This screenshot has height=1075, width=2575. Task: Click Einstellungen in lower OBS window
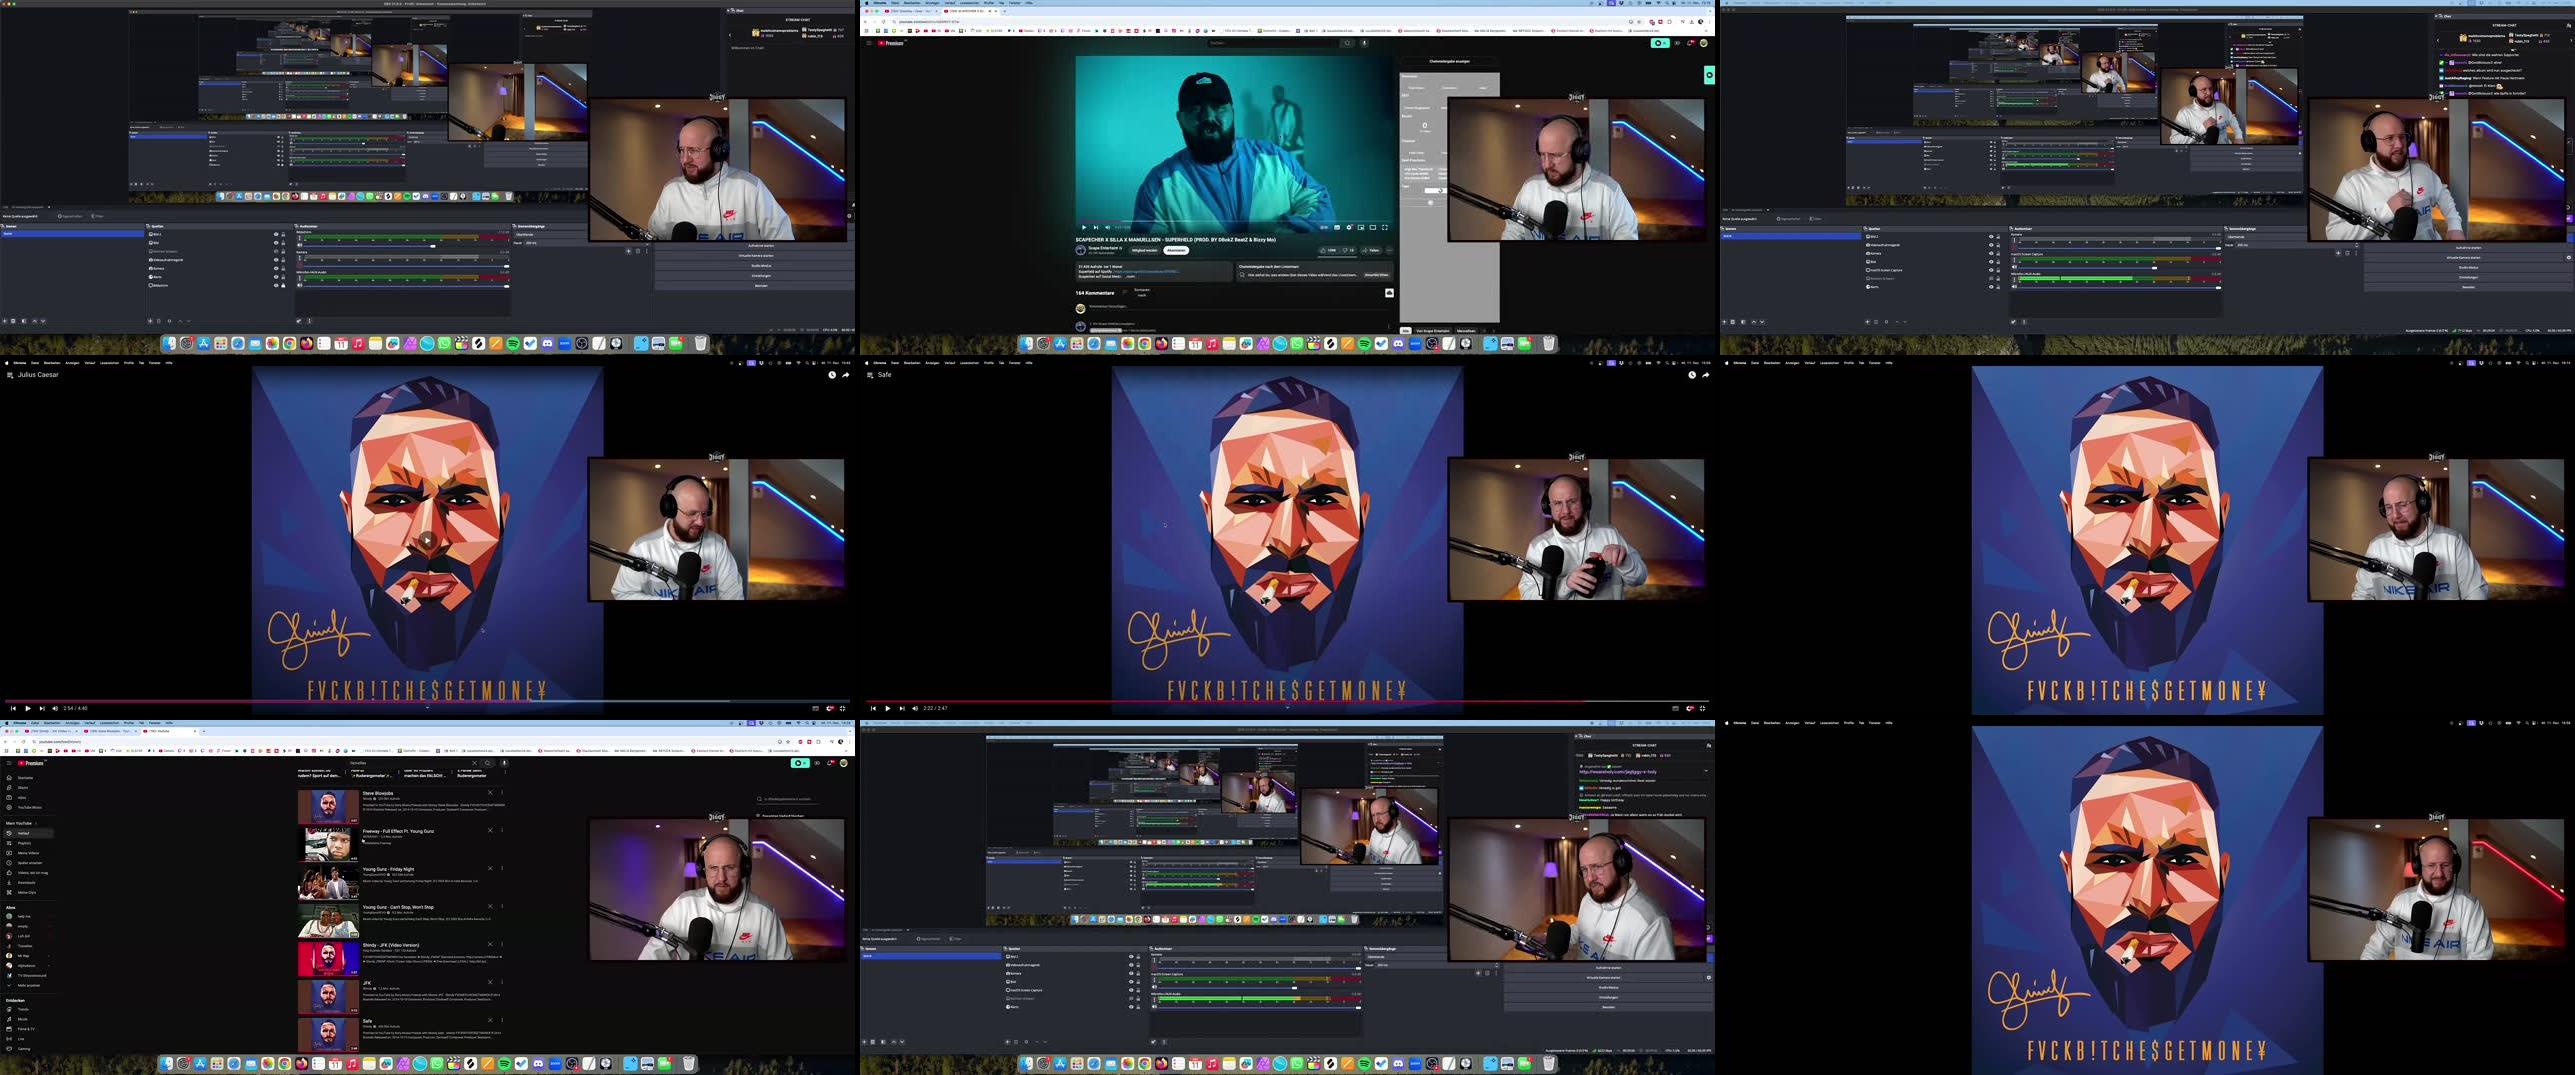coord(1608,997)
